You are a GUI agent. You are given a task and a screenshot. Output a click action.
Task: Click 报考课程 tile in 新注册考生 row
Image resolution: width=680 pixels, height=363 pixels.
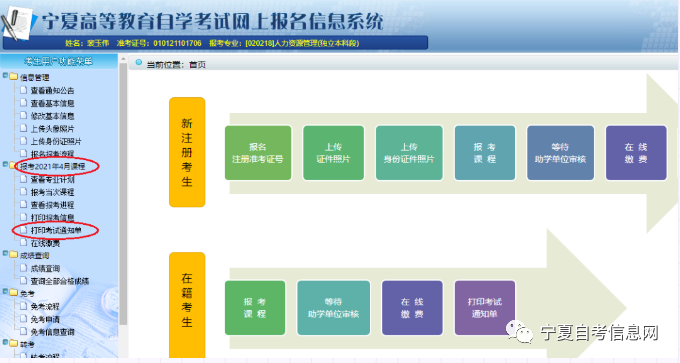coord(484,153)
